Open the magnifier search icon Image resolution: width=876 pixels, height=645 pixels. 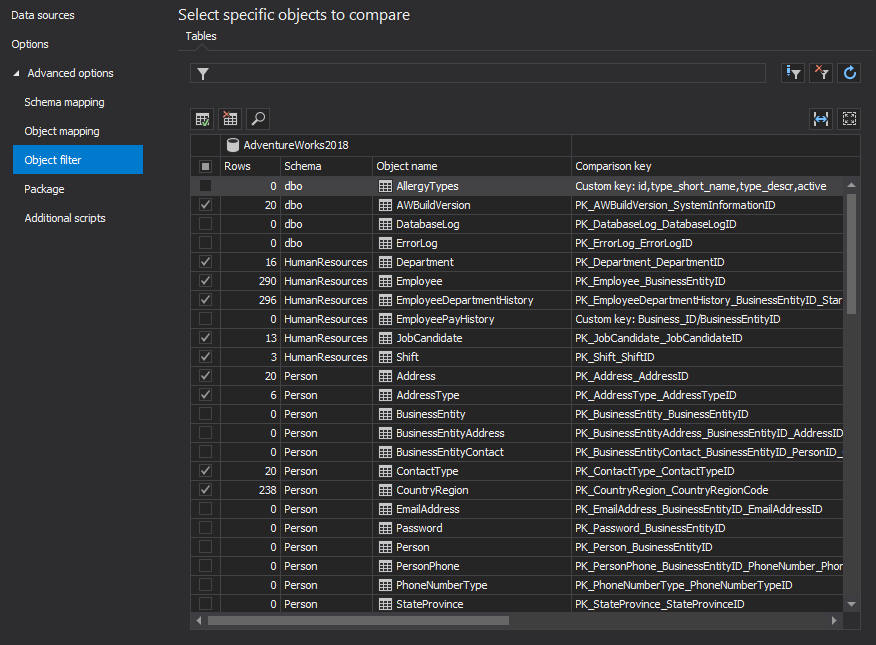click(258, 119)
